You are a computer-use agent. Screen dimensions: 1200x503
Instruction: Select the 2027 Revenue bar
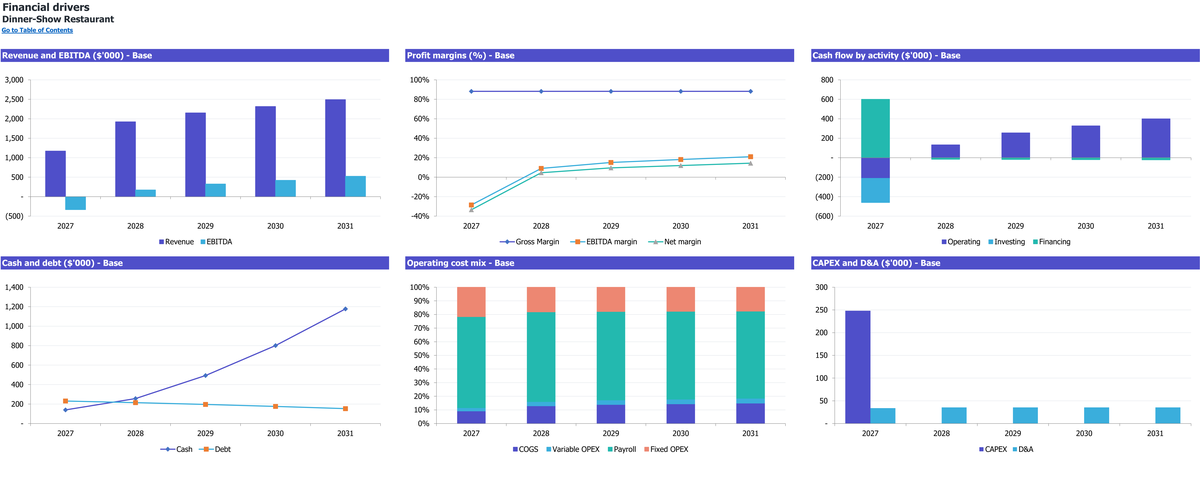tap(55, 173)
